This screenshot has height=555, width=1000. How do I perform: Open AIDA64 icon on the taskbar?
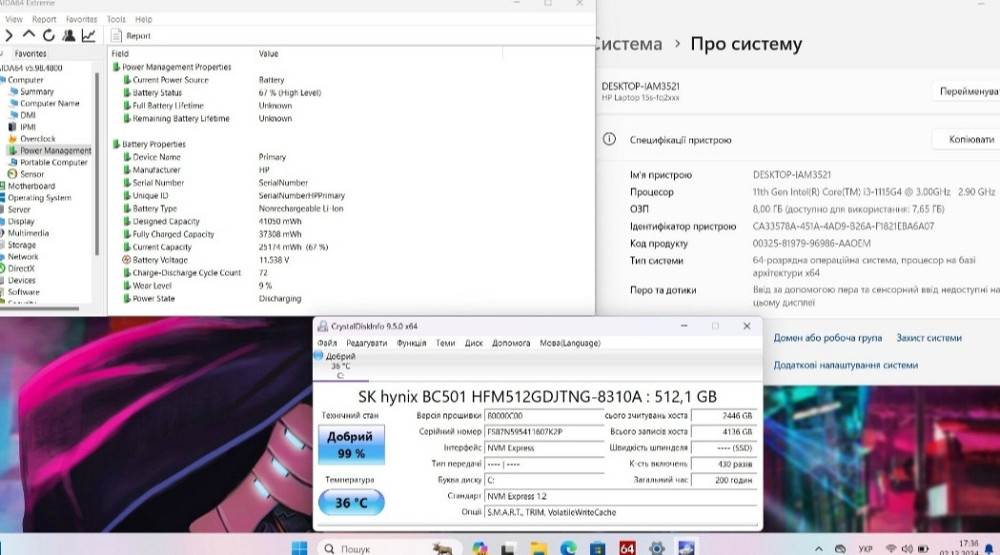click(628, 548)
